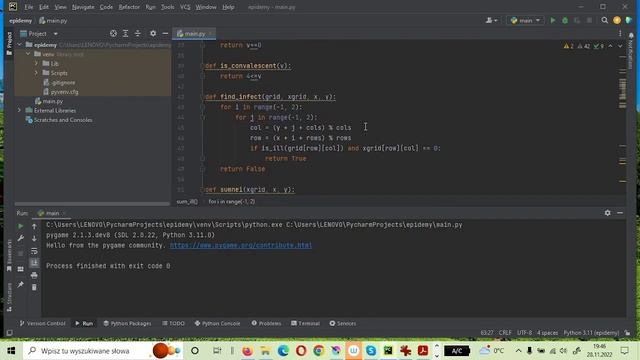Run the main configuration with the green play icon
This screenshot has height=360, width=640.
point(553,20)
